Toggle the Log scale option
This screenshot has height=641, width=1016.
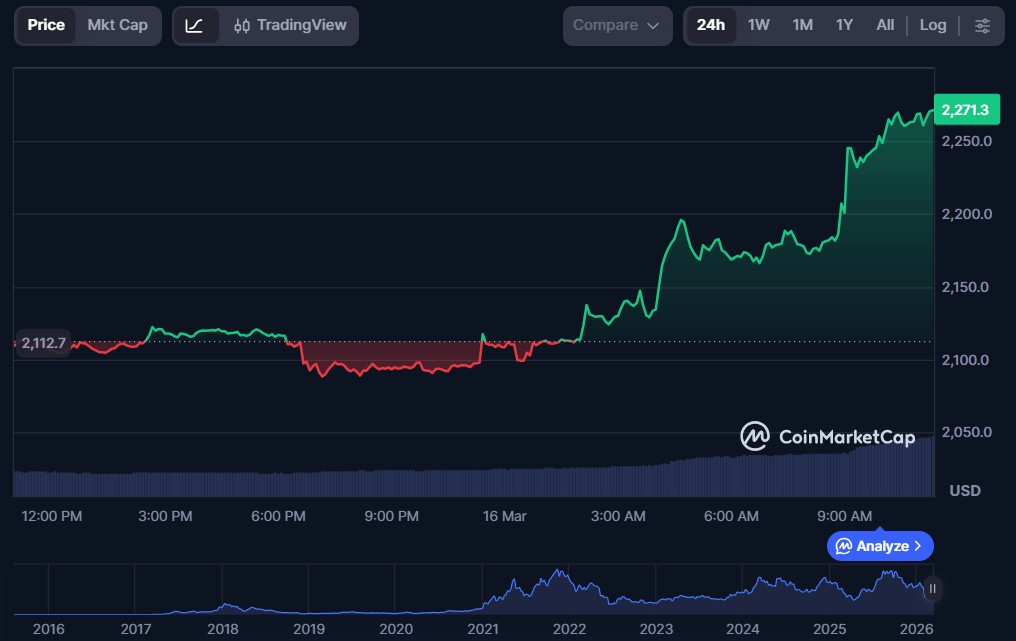(932, 25)
